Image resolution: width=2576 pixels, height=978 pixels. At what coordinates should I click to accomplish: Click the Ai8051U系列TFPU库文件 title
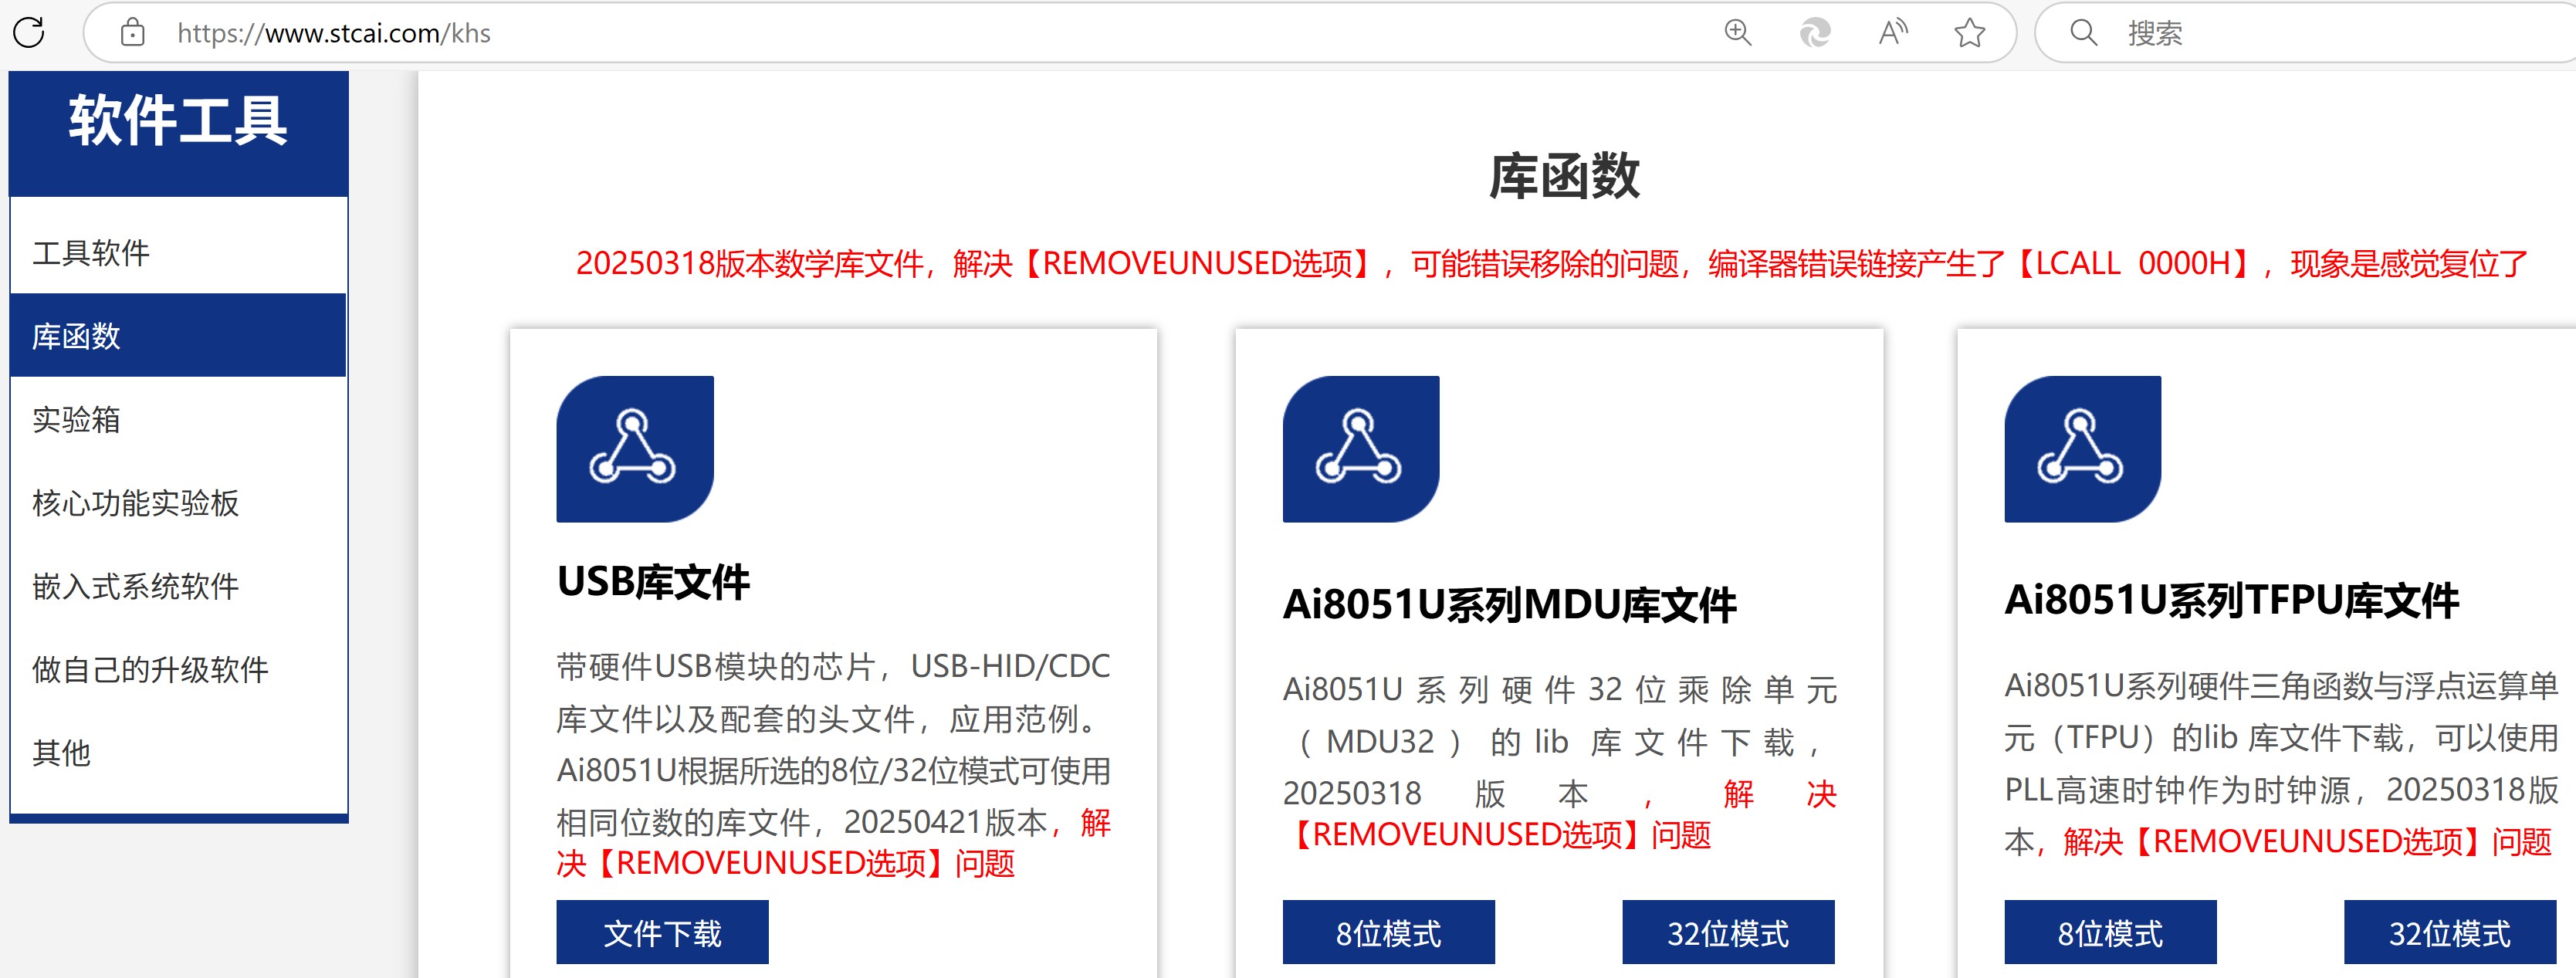coord(2232,600)
